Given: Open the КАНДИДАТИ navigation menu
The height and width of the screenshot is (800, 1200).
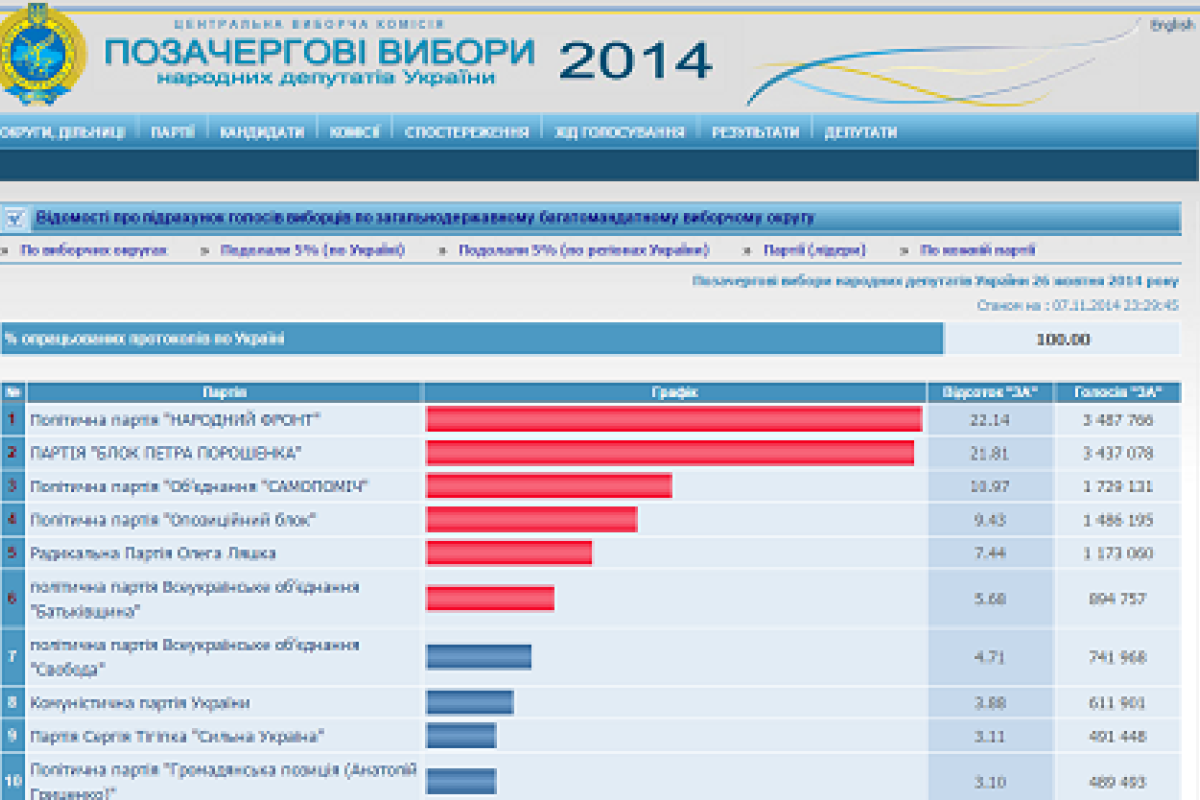Looking at the screenshot, I should (x=263, y=130).
